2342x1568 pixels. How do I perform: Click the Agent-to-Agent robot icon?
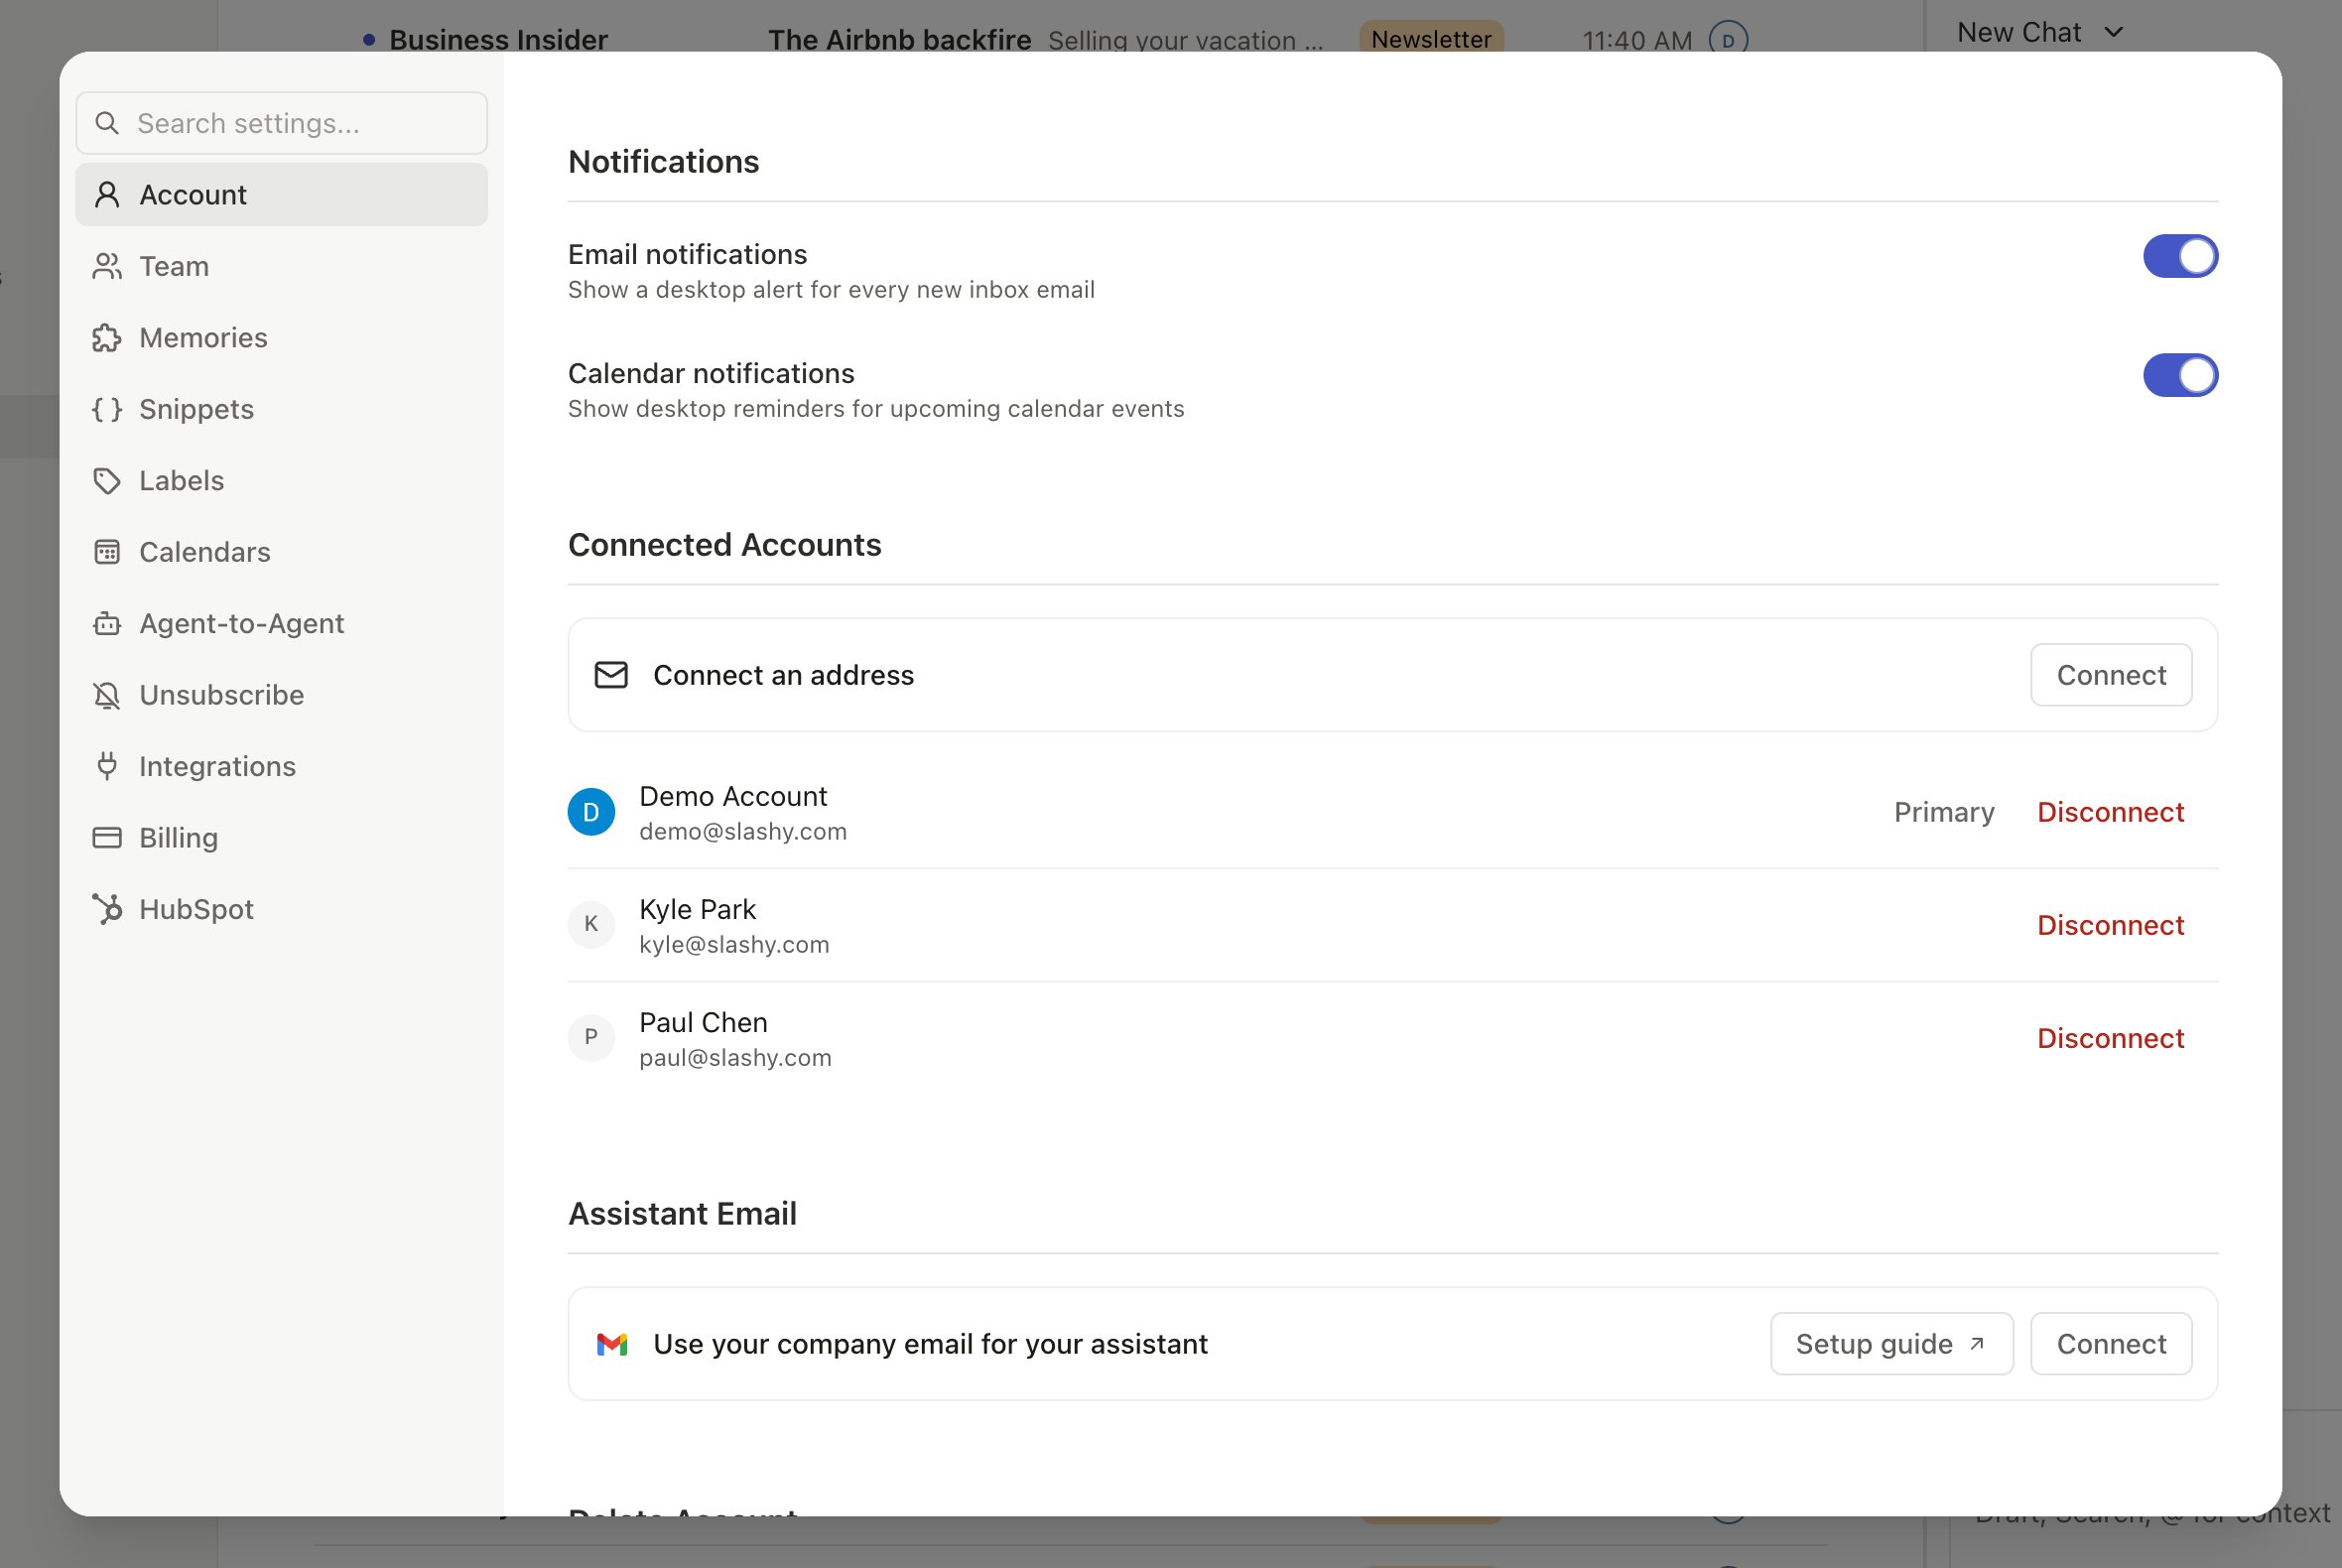107,624
